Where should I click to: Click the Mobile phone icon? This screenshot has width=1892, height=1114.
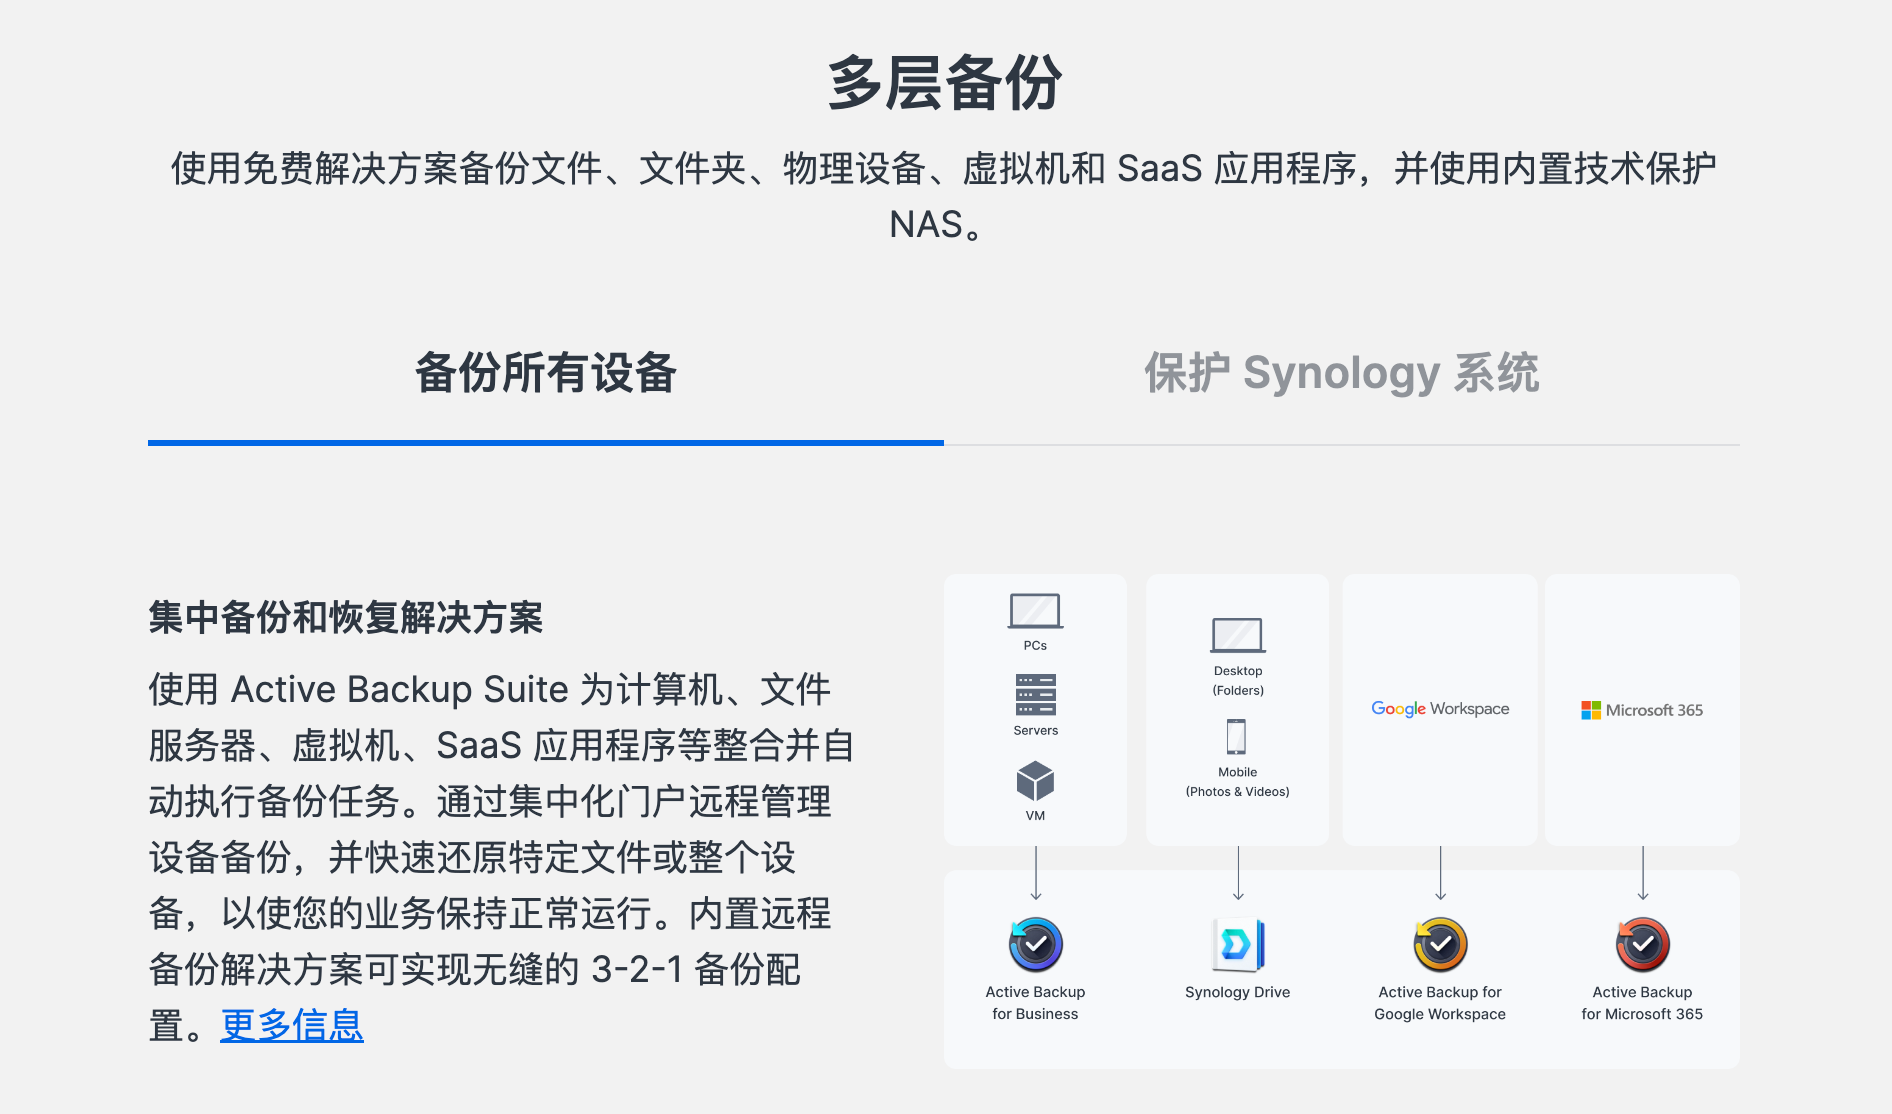click(1237, 737)
